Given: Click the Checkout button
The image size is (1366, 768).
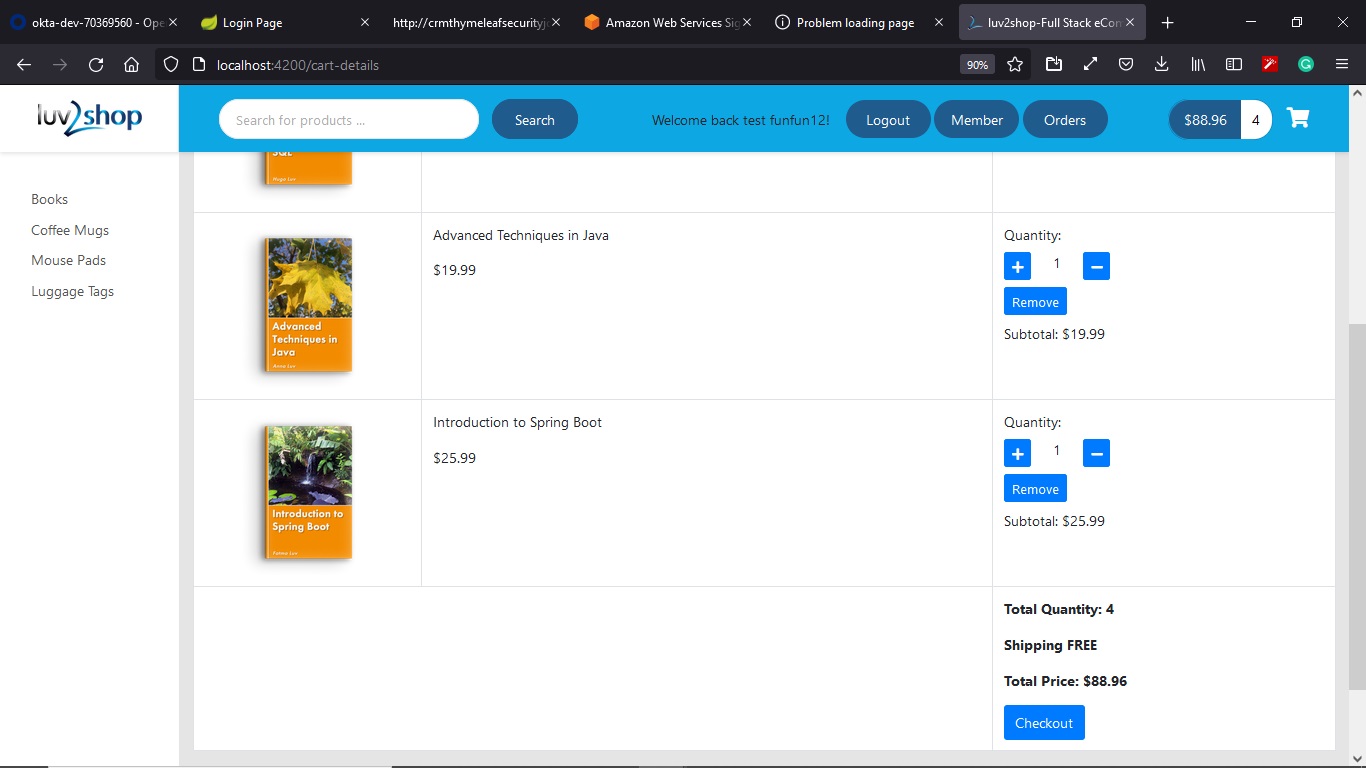Looking at the screenshot, I should (x=1044, y=723).
